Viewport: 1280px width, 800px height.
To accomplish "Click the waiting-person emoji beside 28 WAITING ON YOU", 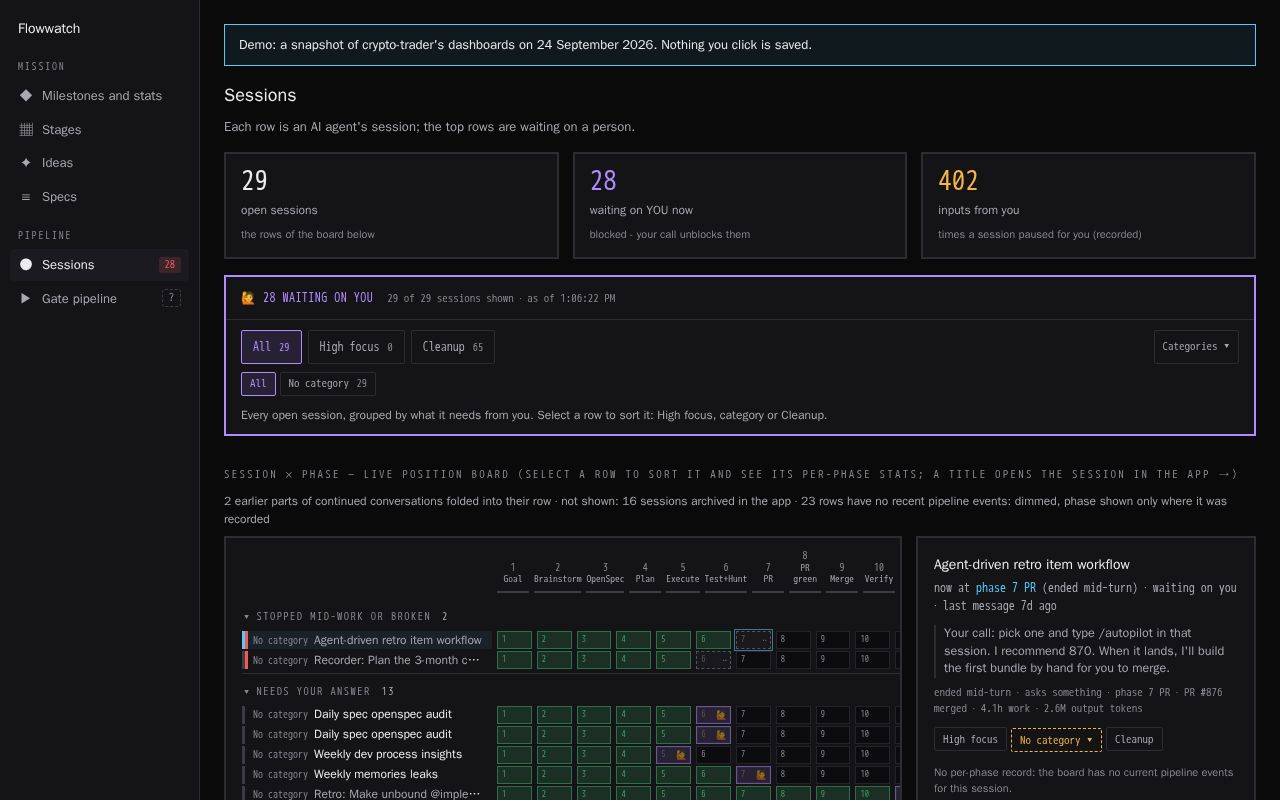I will (248, 298).
